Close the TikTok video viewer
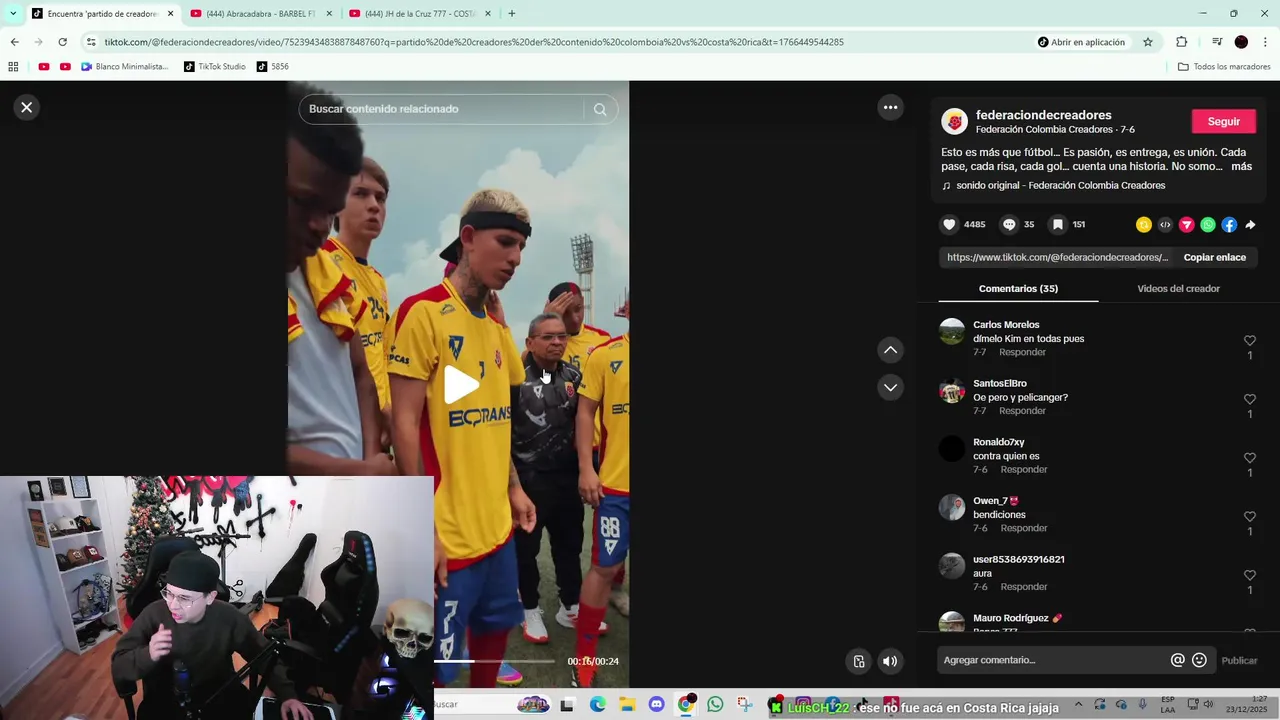The width and height of the screenshot is (1280, 720). coord(27,107)
